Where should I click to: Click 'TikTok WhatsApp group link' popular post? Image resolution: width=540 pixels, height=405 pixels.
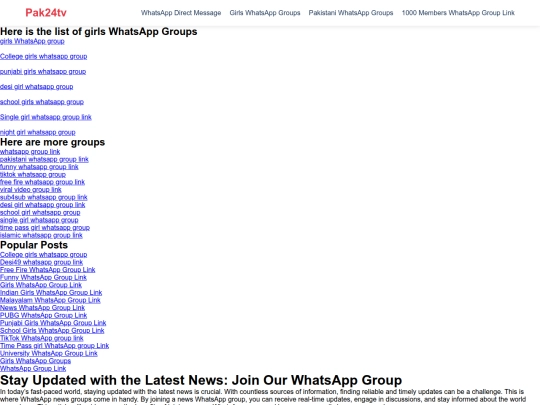tap(41, 338)
